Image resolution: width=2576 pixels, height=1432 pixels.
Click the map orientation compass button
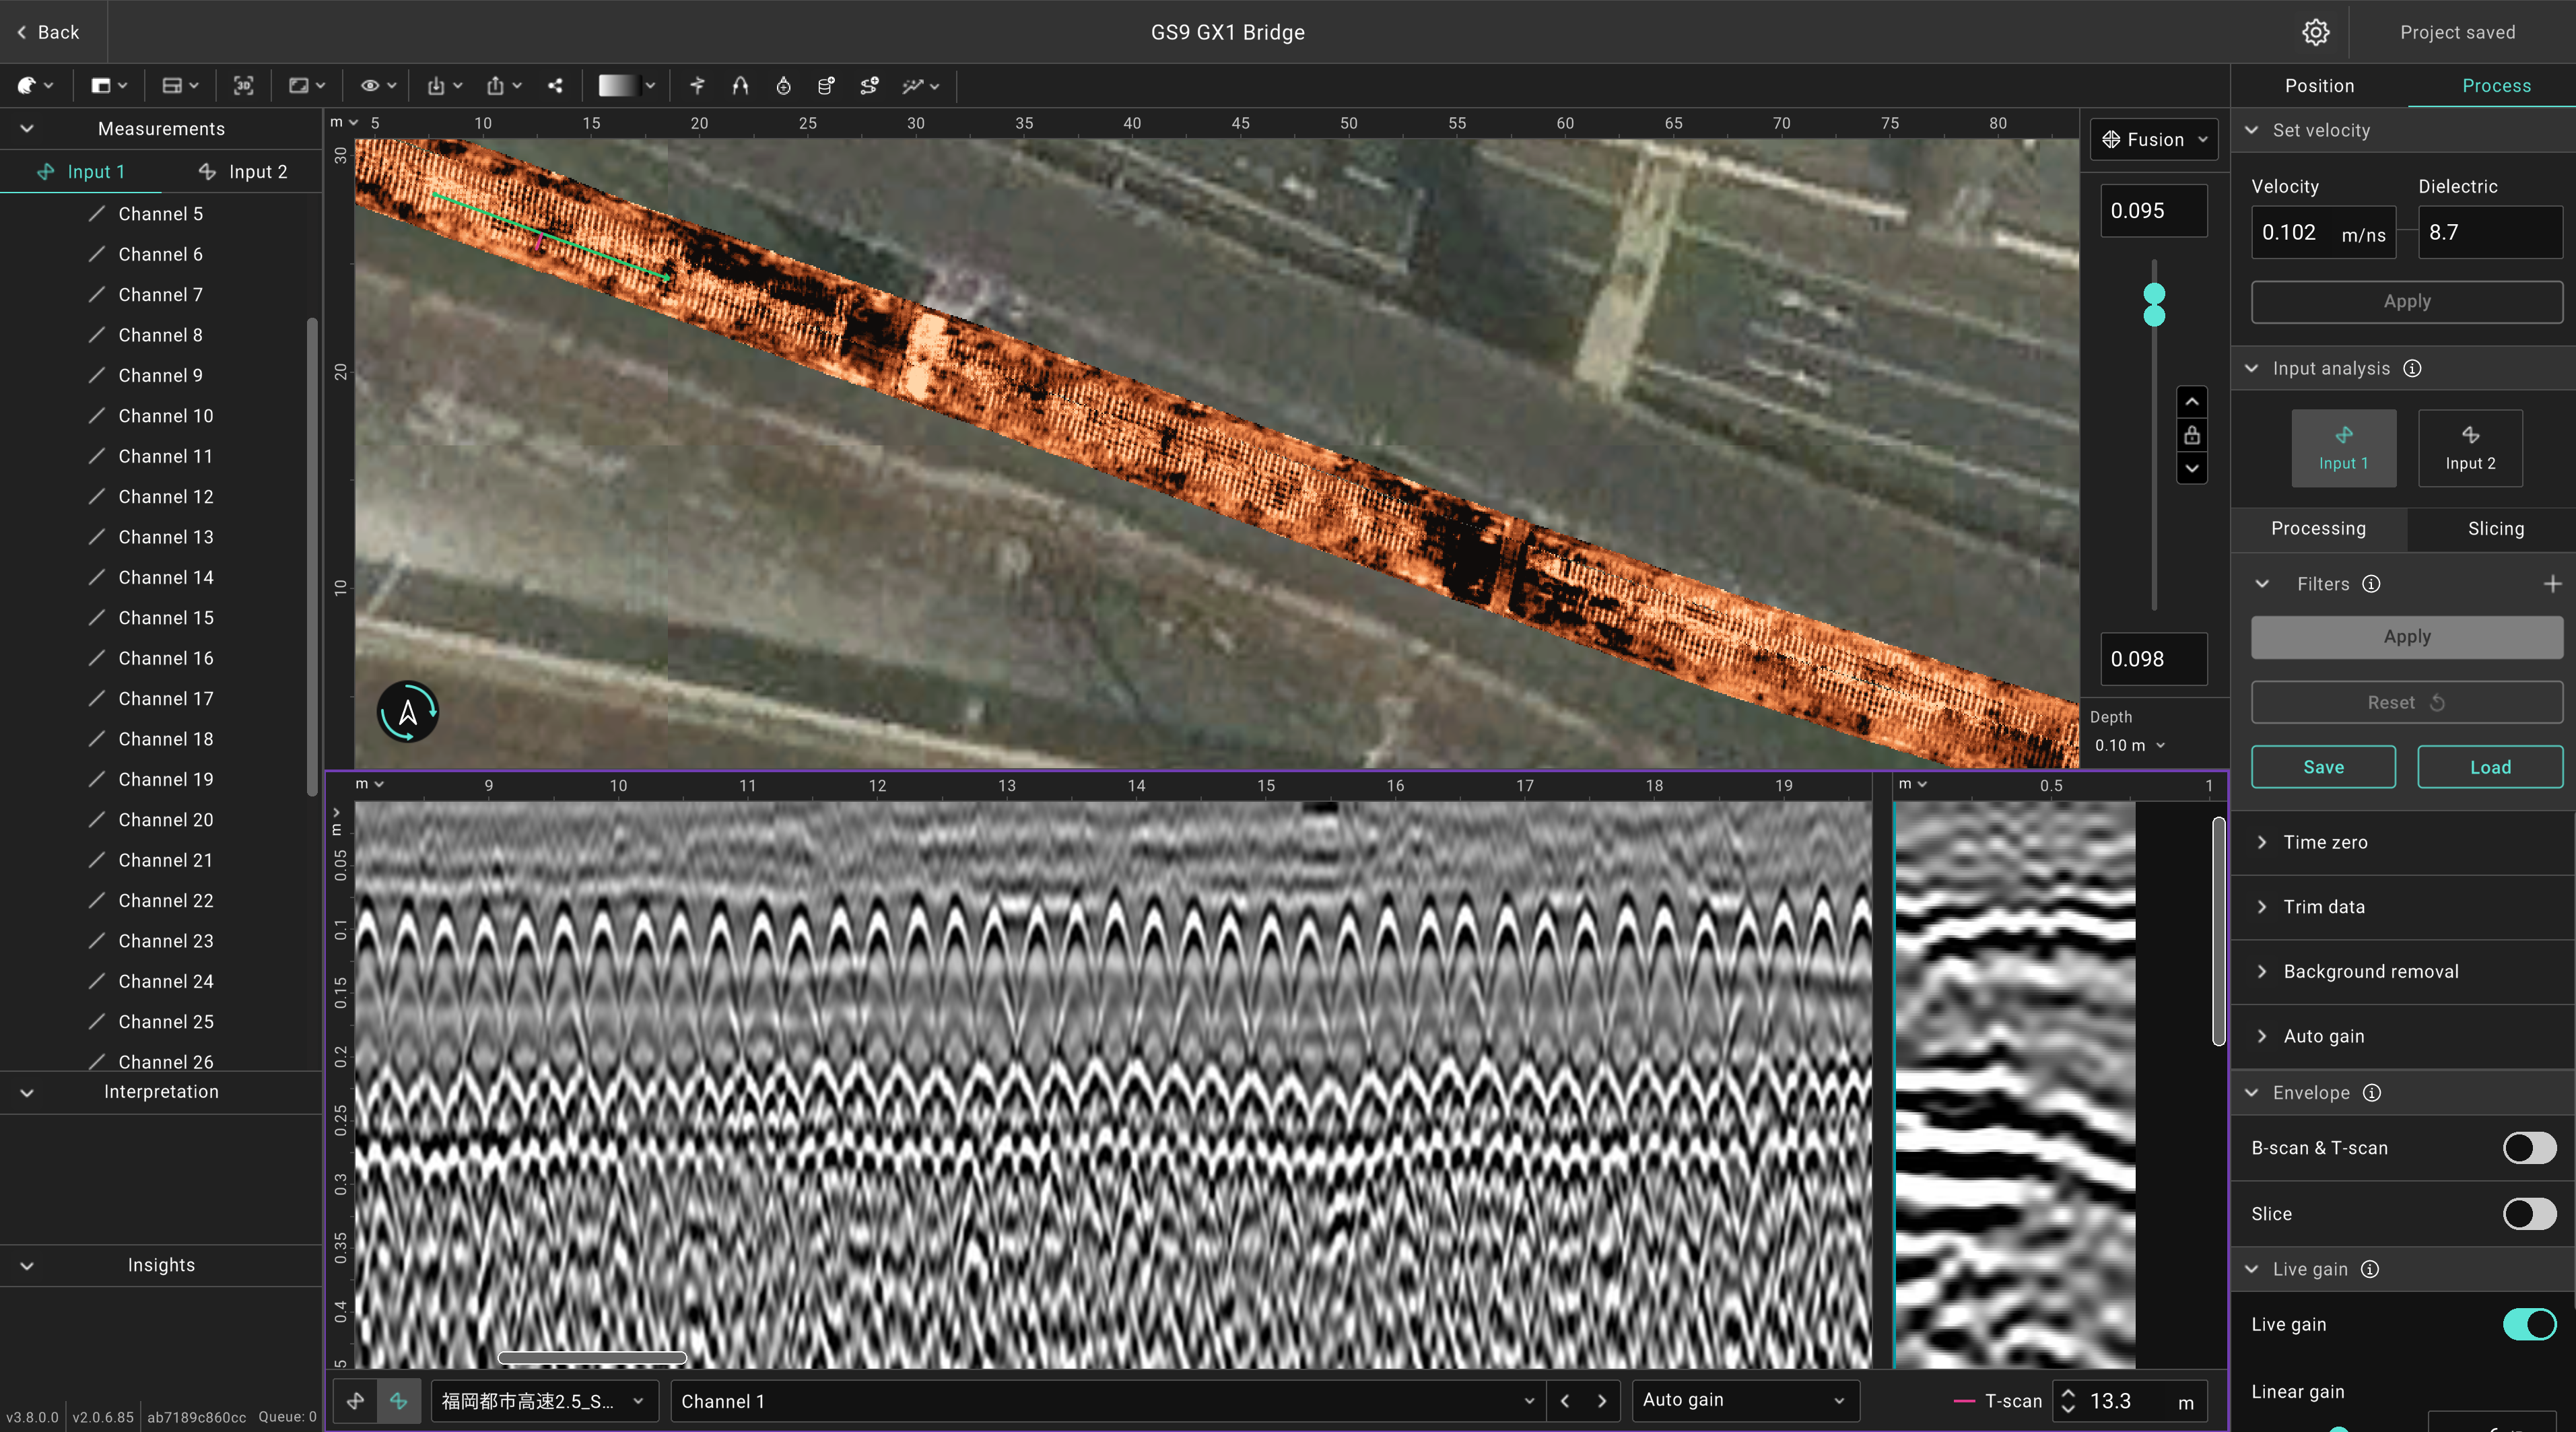(407, 712)
